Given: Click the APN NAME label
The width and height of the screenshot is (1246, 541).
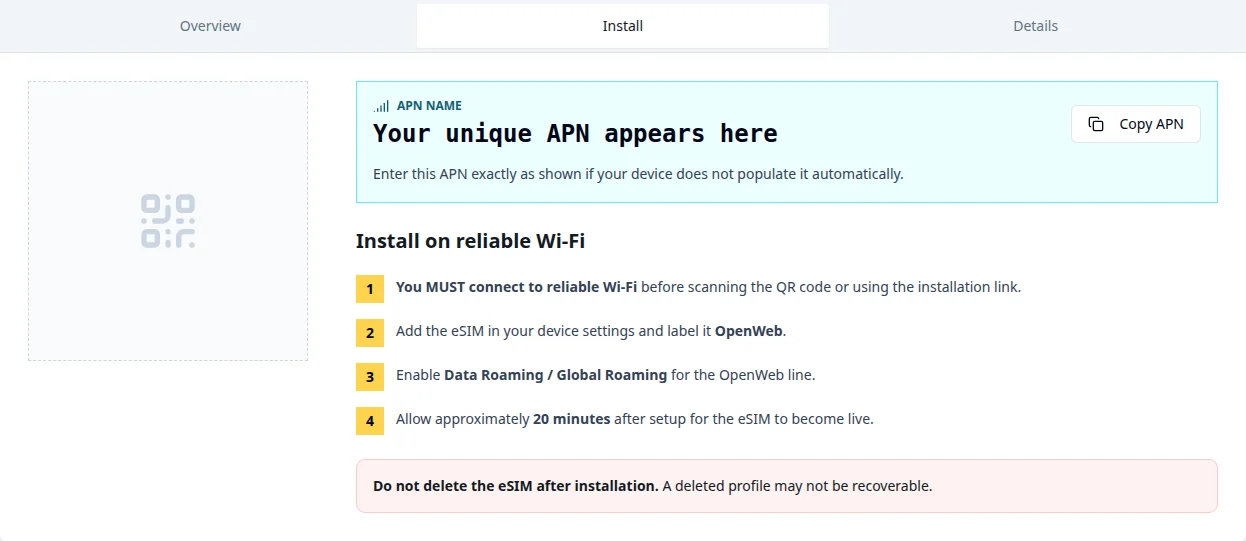Looking at the screenshot, I should (429, 106).
